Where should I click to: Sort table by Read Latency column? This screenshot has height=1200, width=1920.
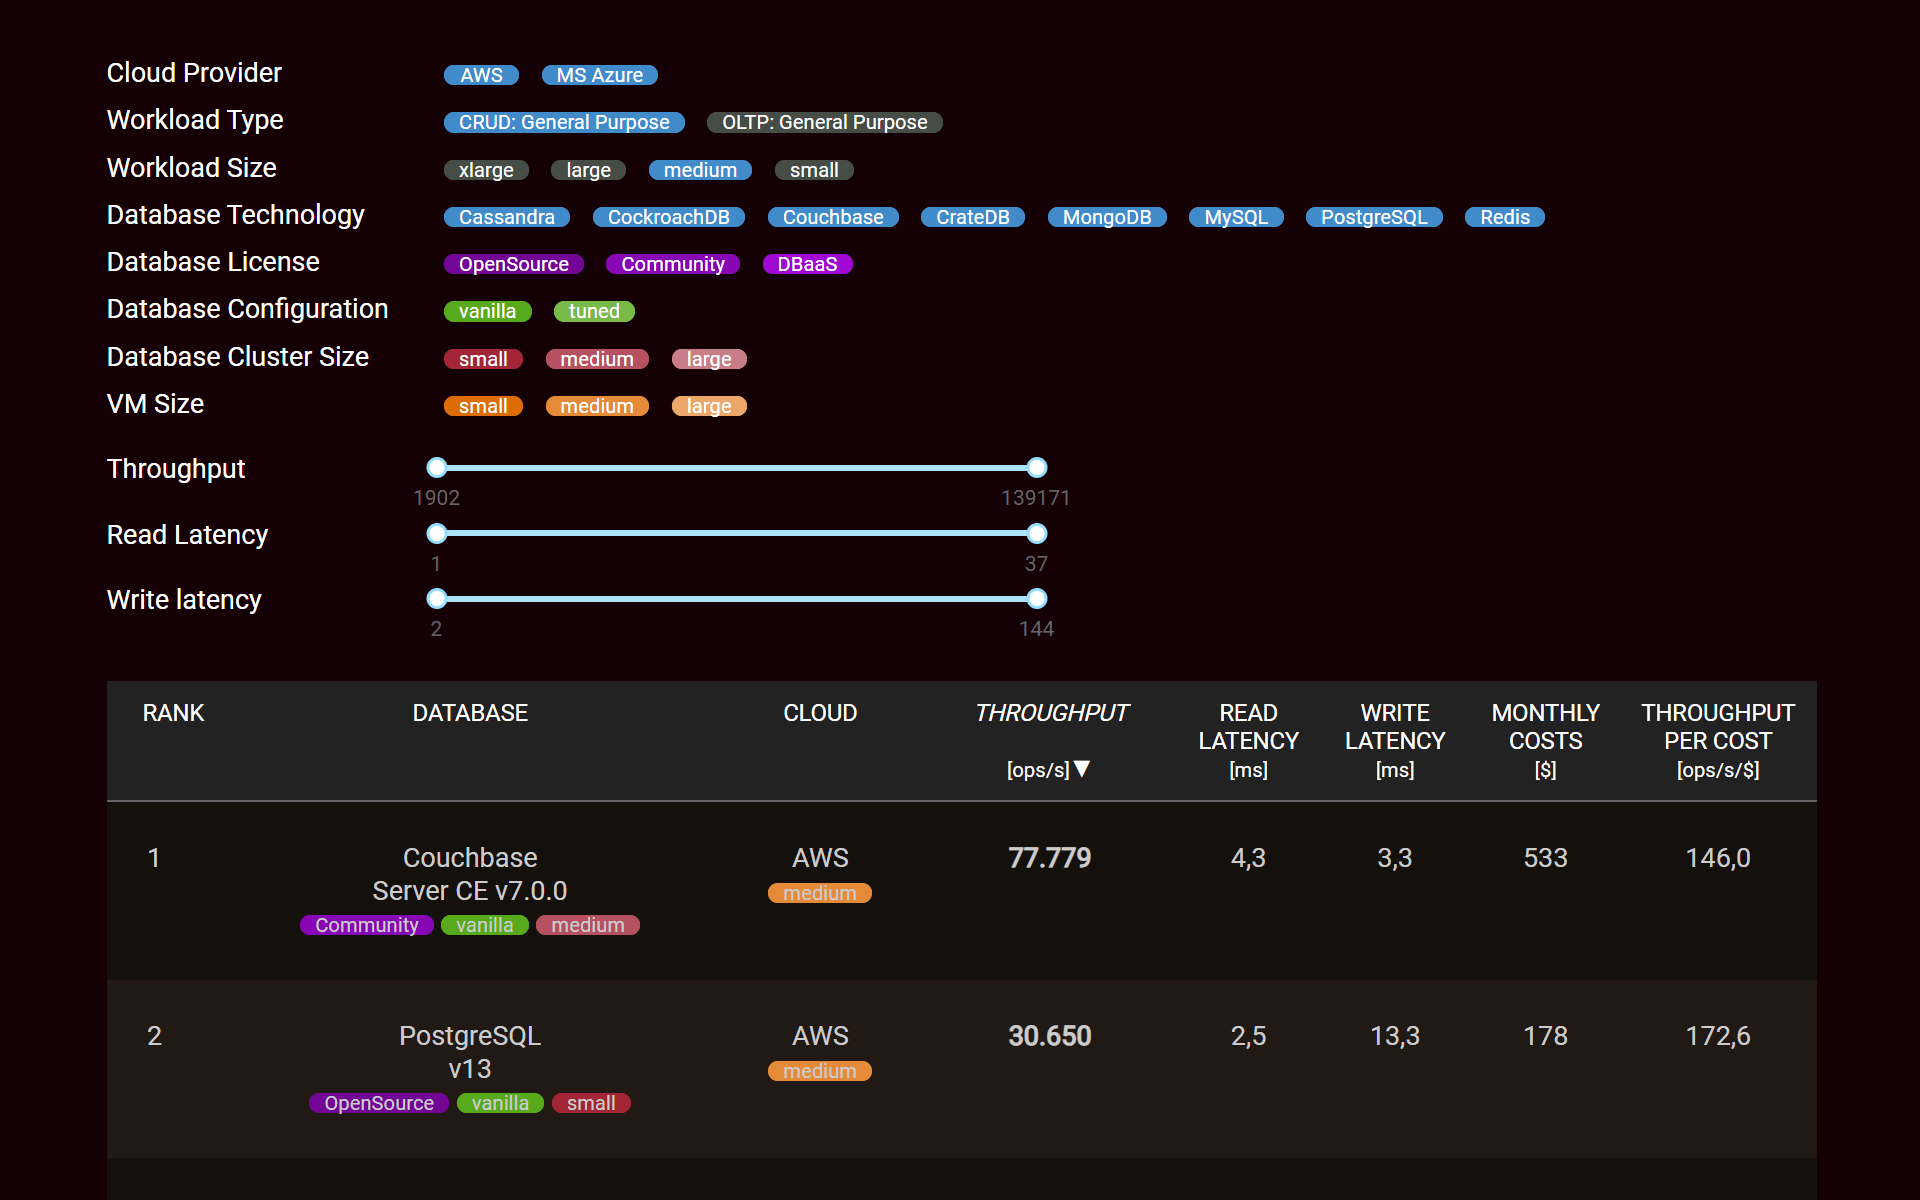[1248, 740]
